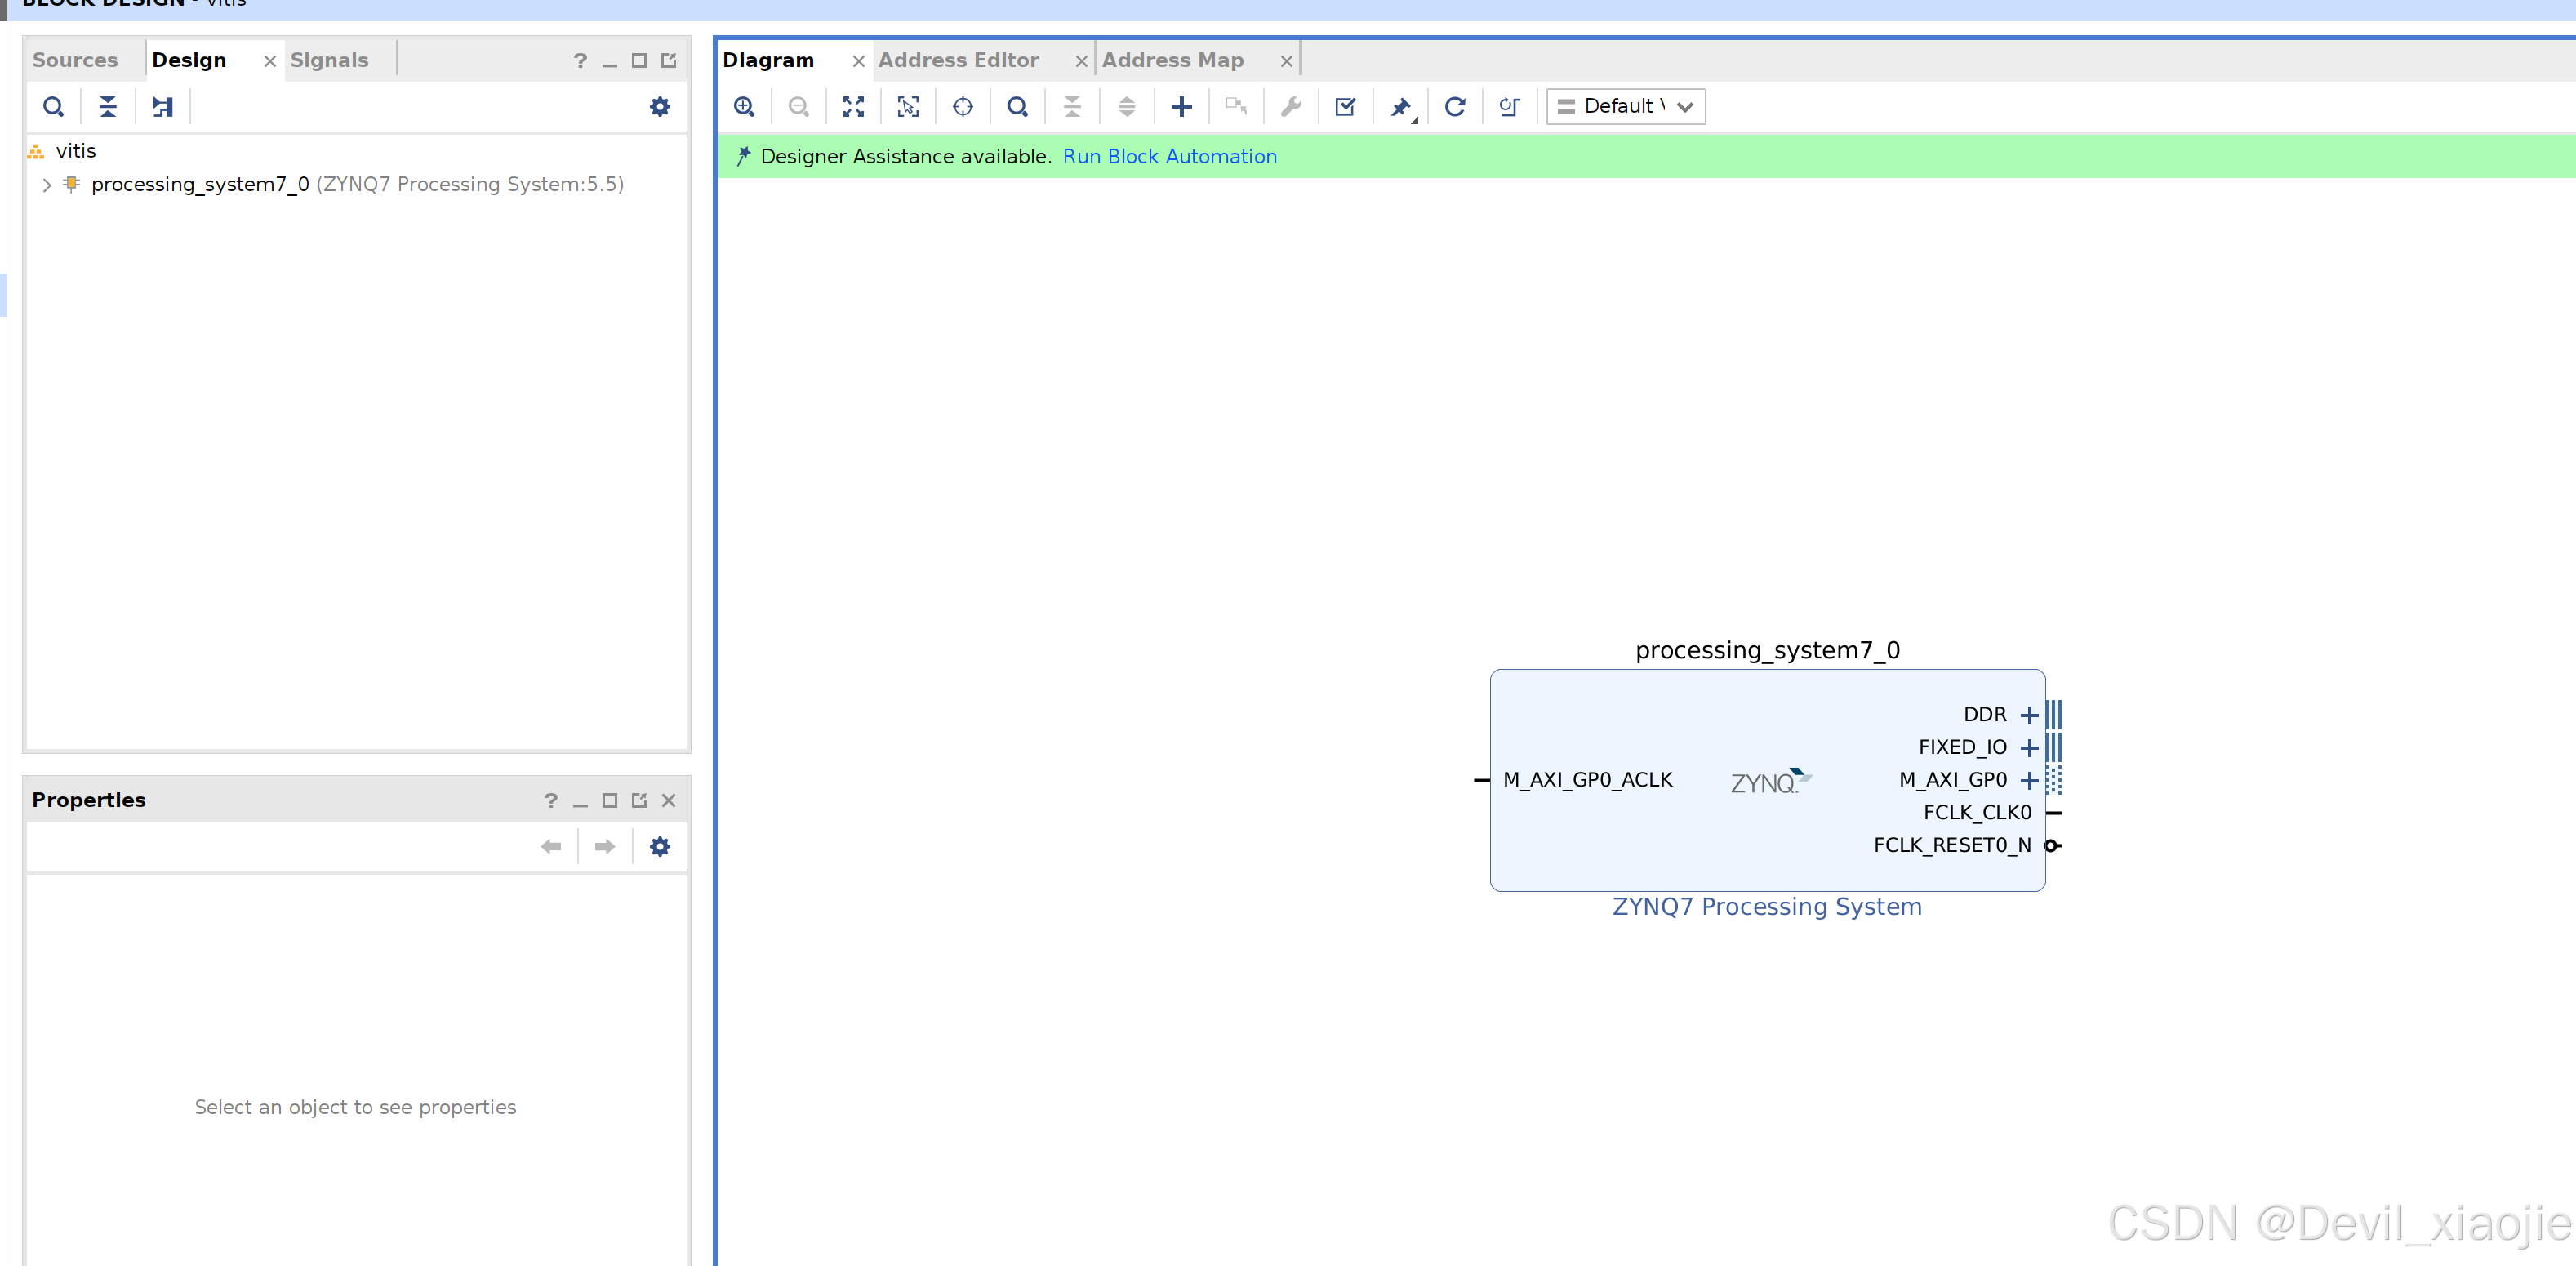Image resolution: width=2576 pixels, height=1266 pixels.
Task: Click the Zoom In icon in Diagram toolbar
Action: (744, 106)
